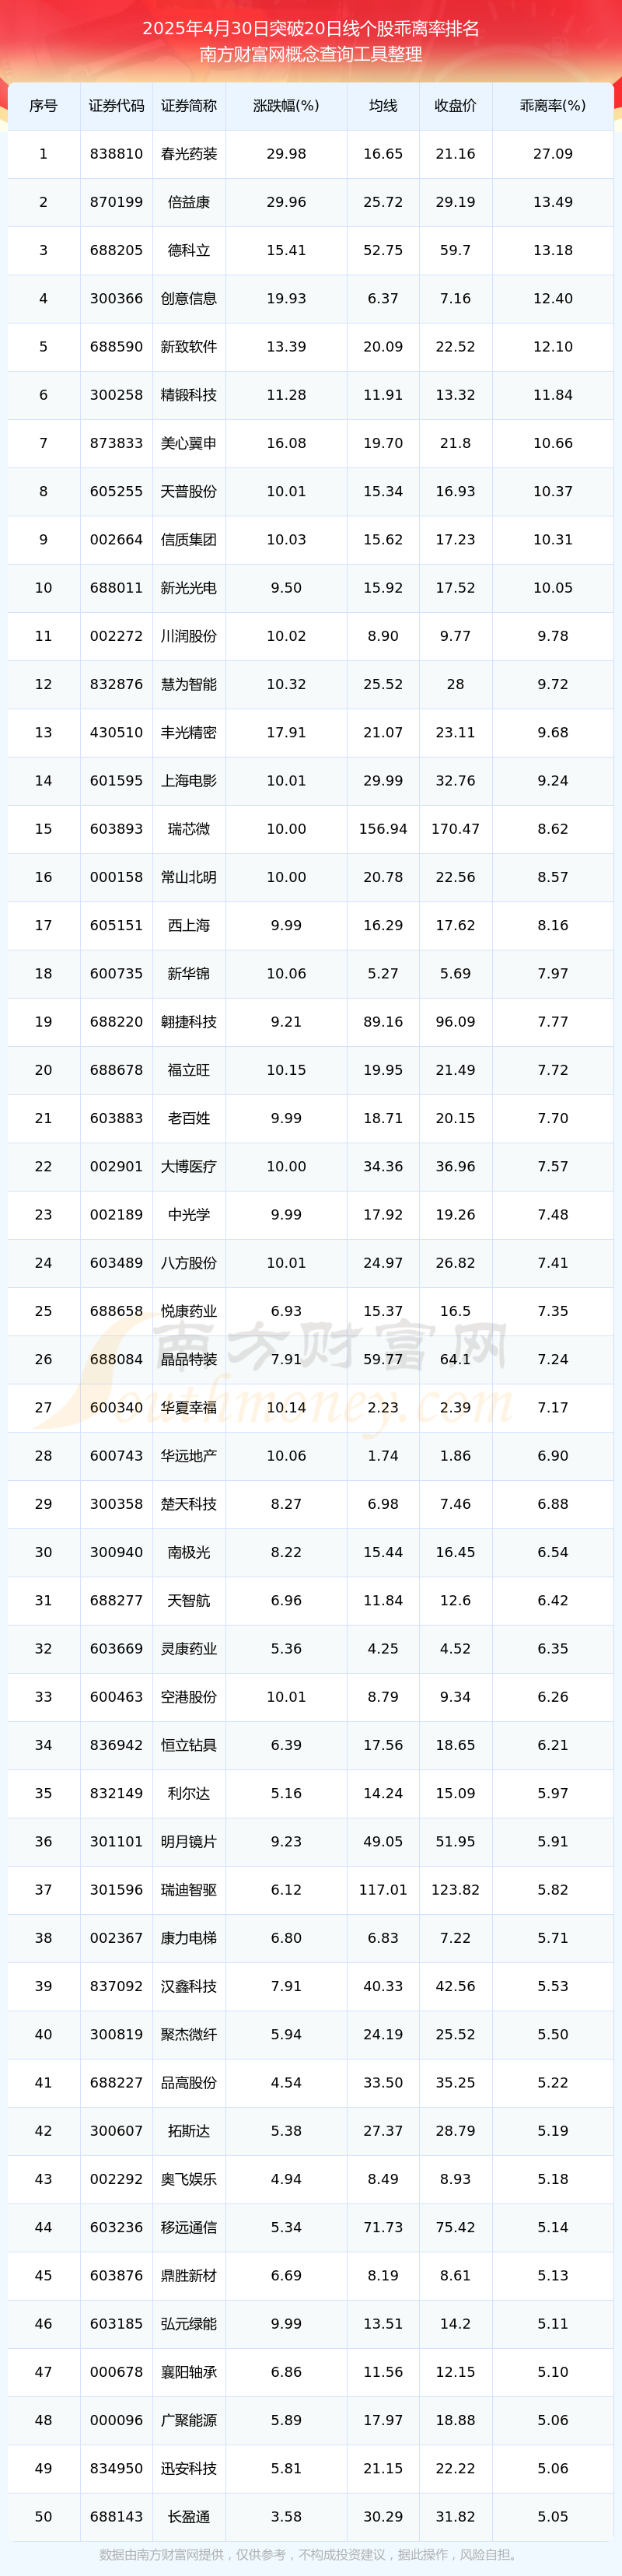Screen dimensions: 622x2576
Task: Click the stock name 晶品特装
Action: [x=189, y=1360]
